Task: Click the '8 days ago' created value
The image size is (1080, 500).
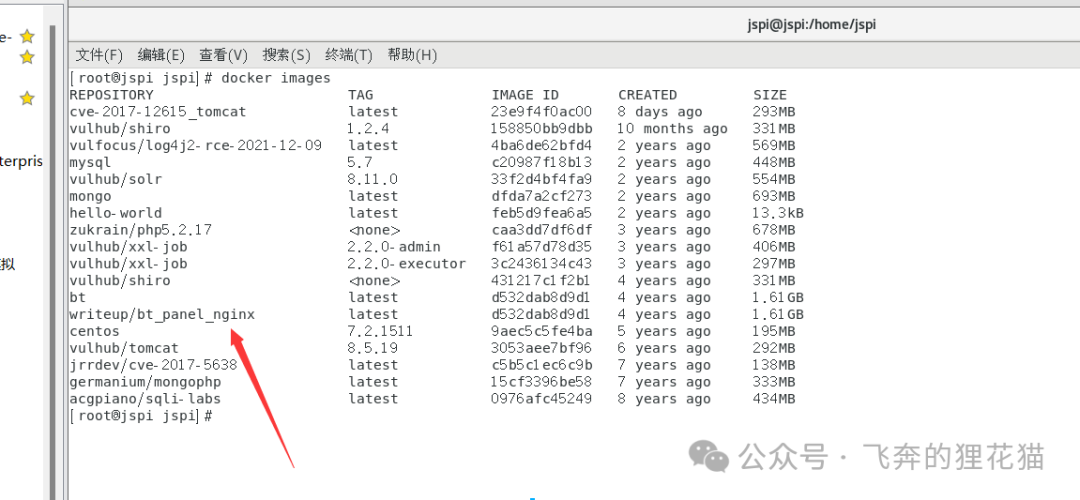Action: 660,112
